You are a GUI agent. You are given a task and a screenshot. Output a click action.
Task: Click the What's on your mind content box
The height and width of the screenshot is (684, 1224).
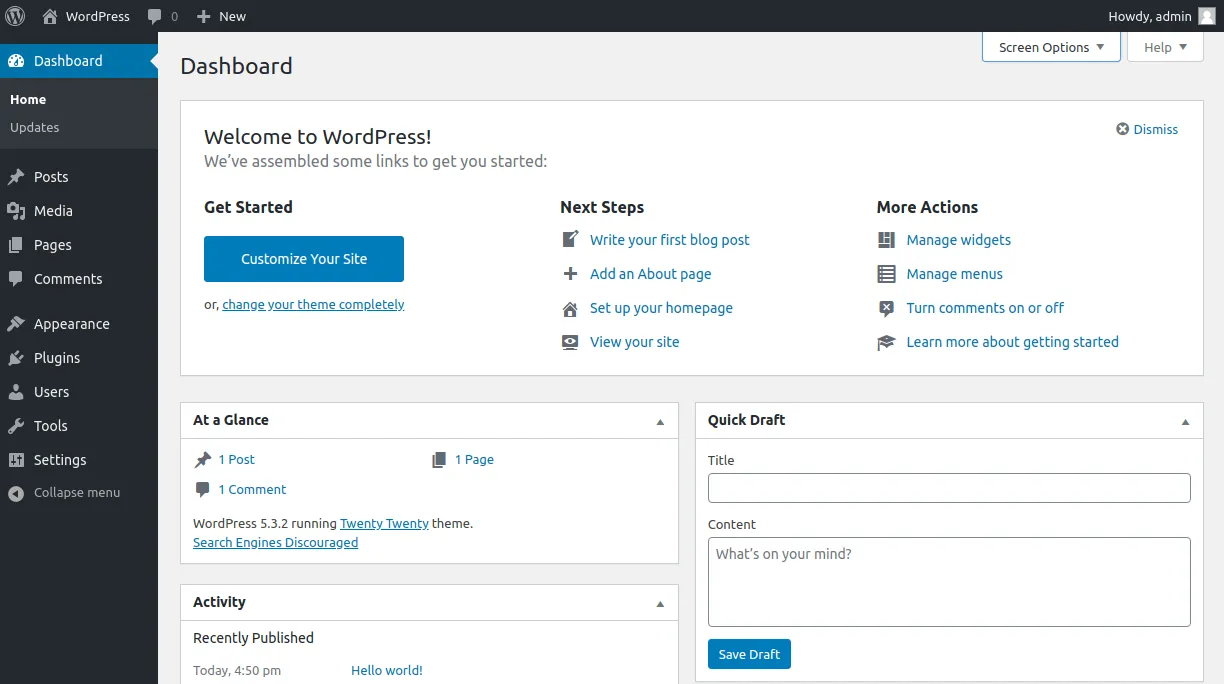tap(949, 582)
